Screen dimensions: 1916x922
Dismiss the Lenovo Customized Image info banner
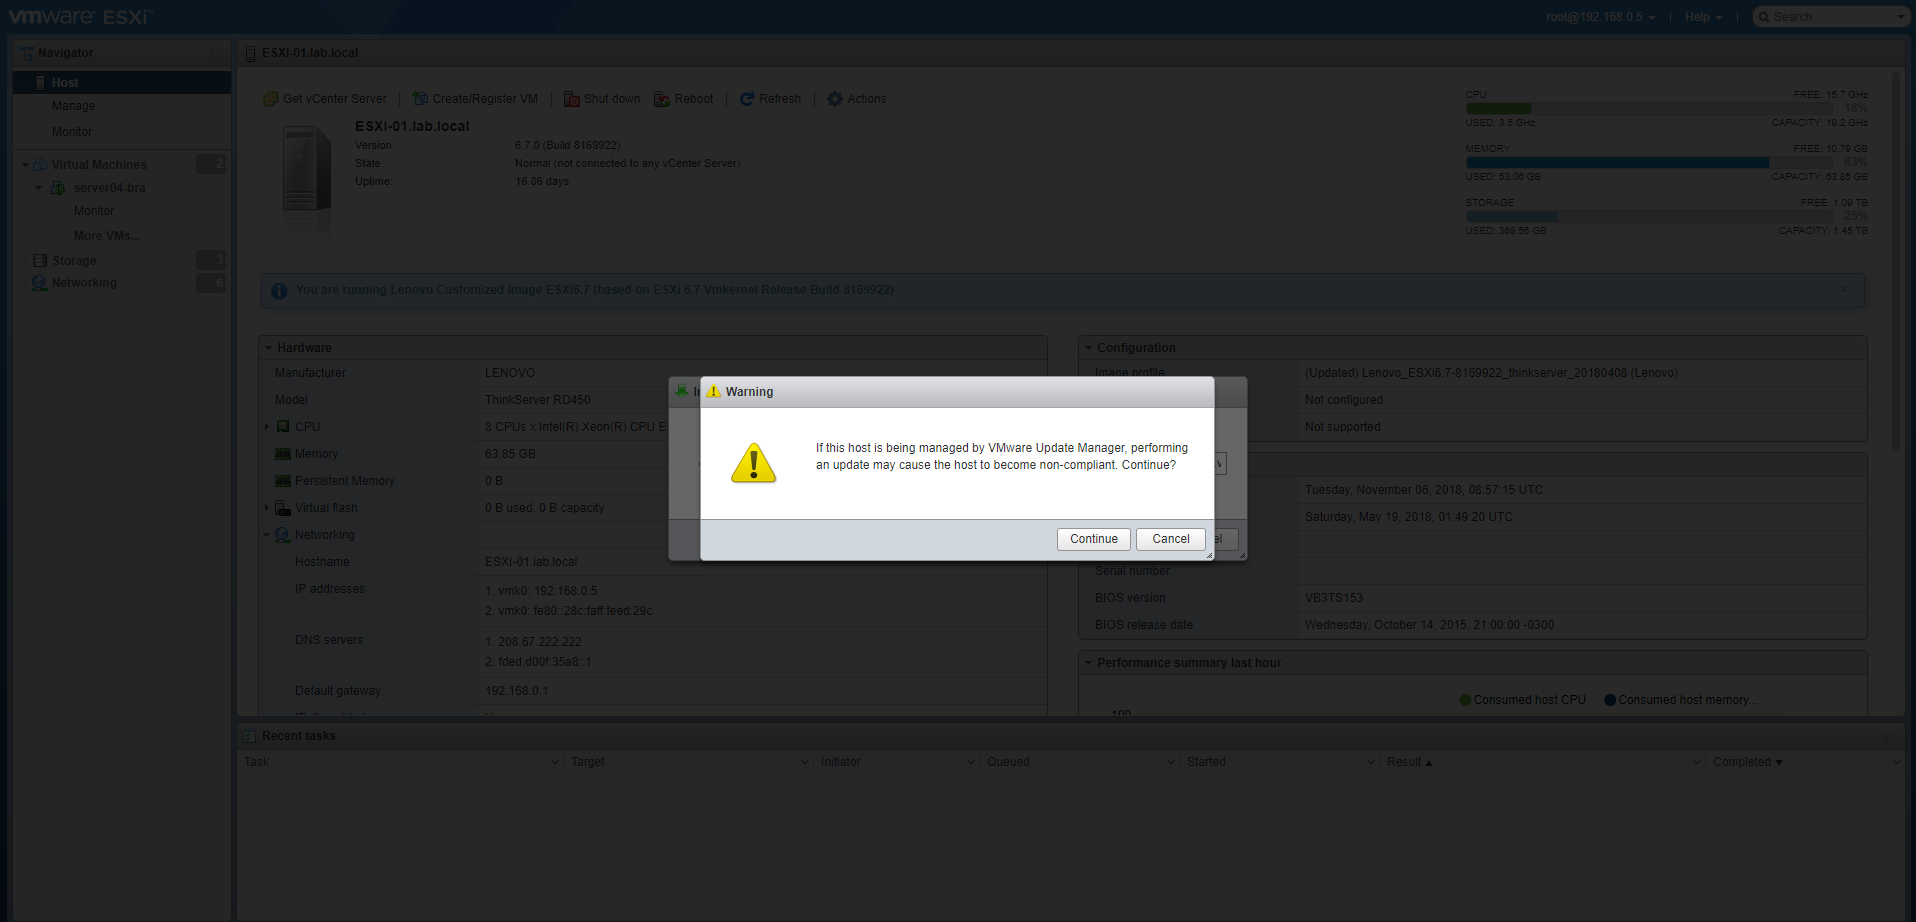pyautogui.click(x=1844, y=290)
